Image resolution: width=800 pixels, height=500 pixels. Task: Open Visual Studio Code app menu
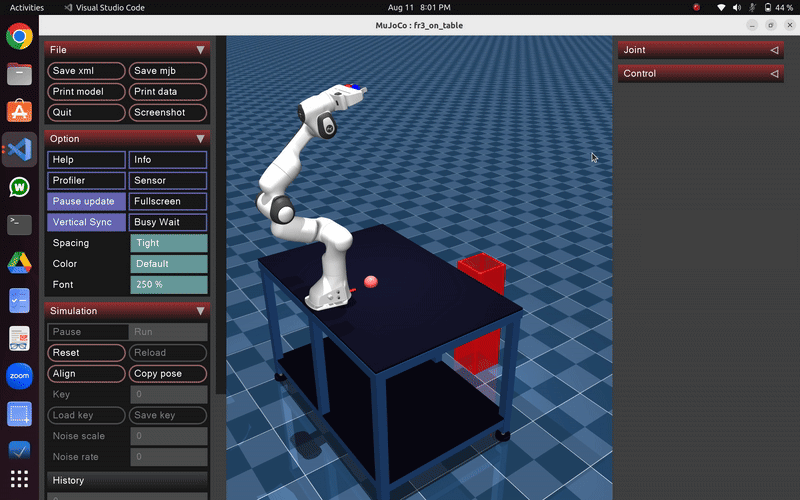click(104, 8)
